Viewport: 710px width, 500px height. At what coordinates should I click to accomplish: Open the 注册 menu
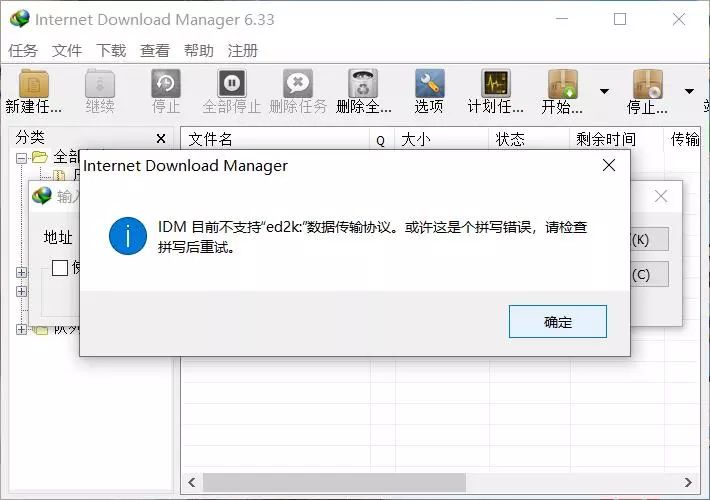243,51
